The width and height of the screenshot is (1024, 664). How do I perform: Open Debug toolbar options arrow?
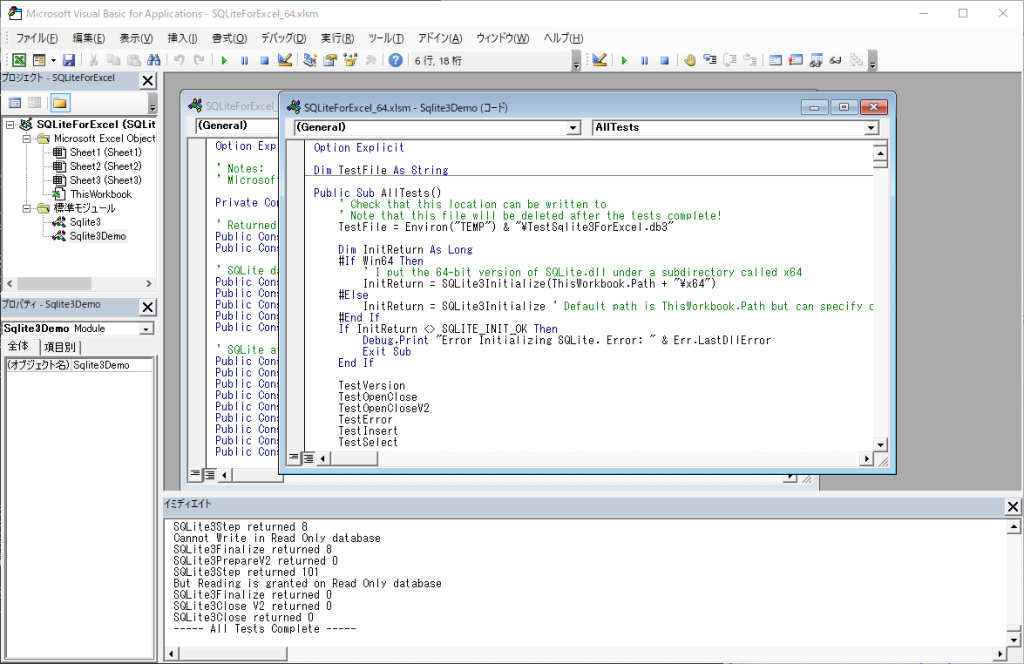point(872,62)
